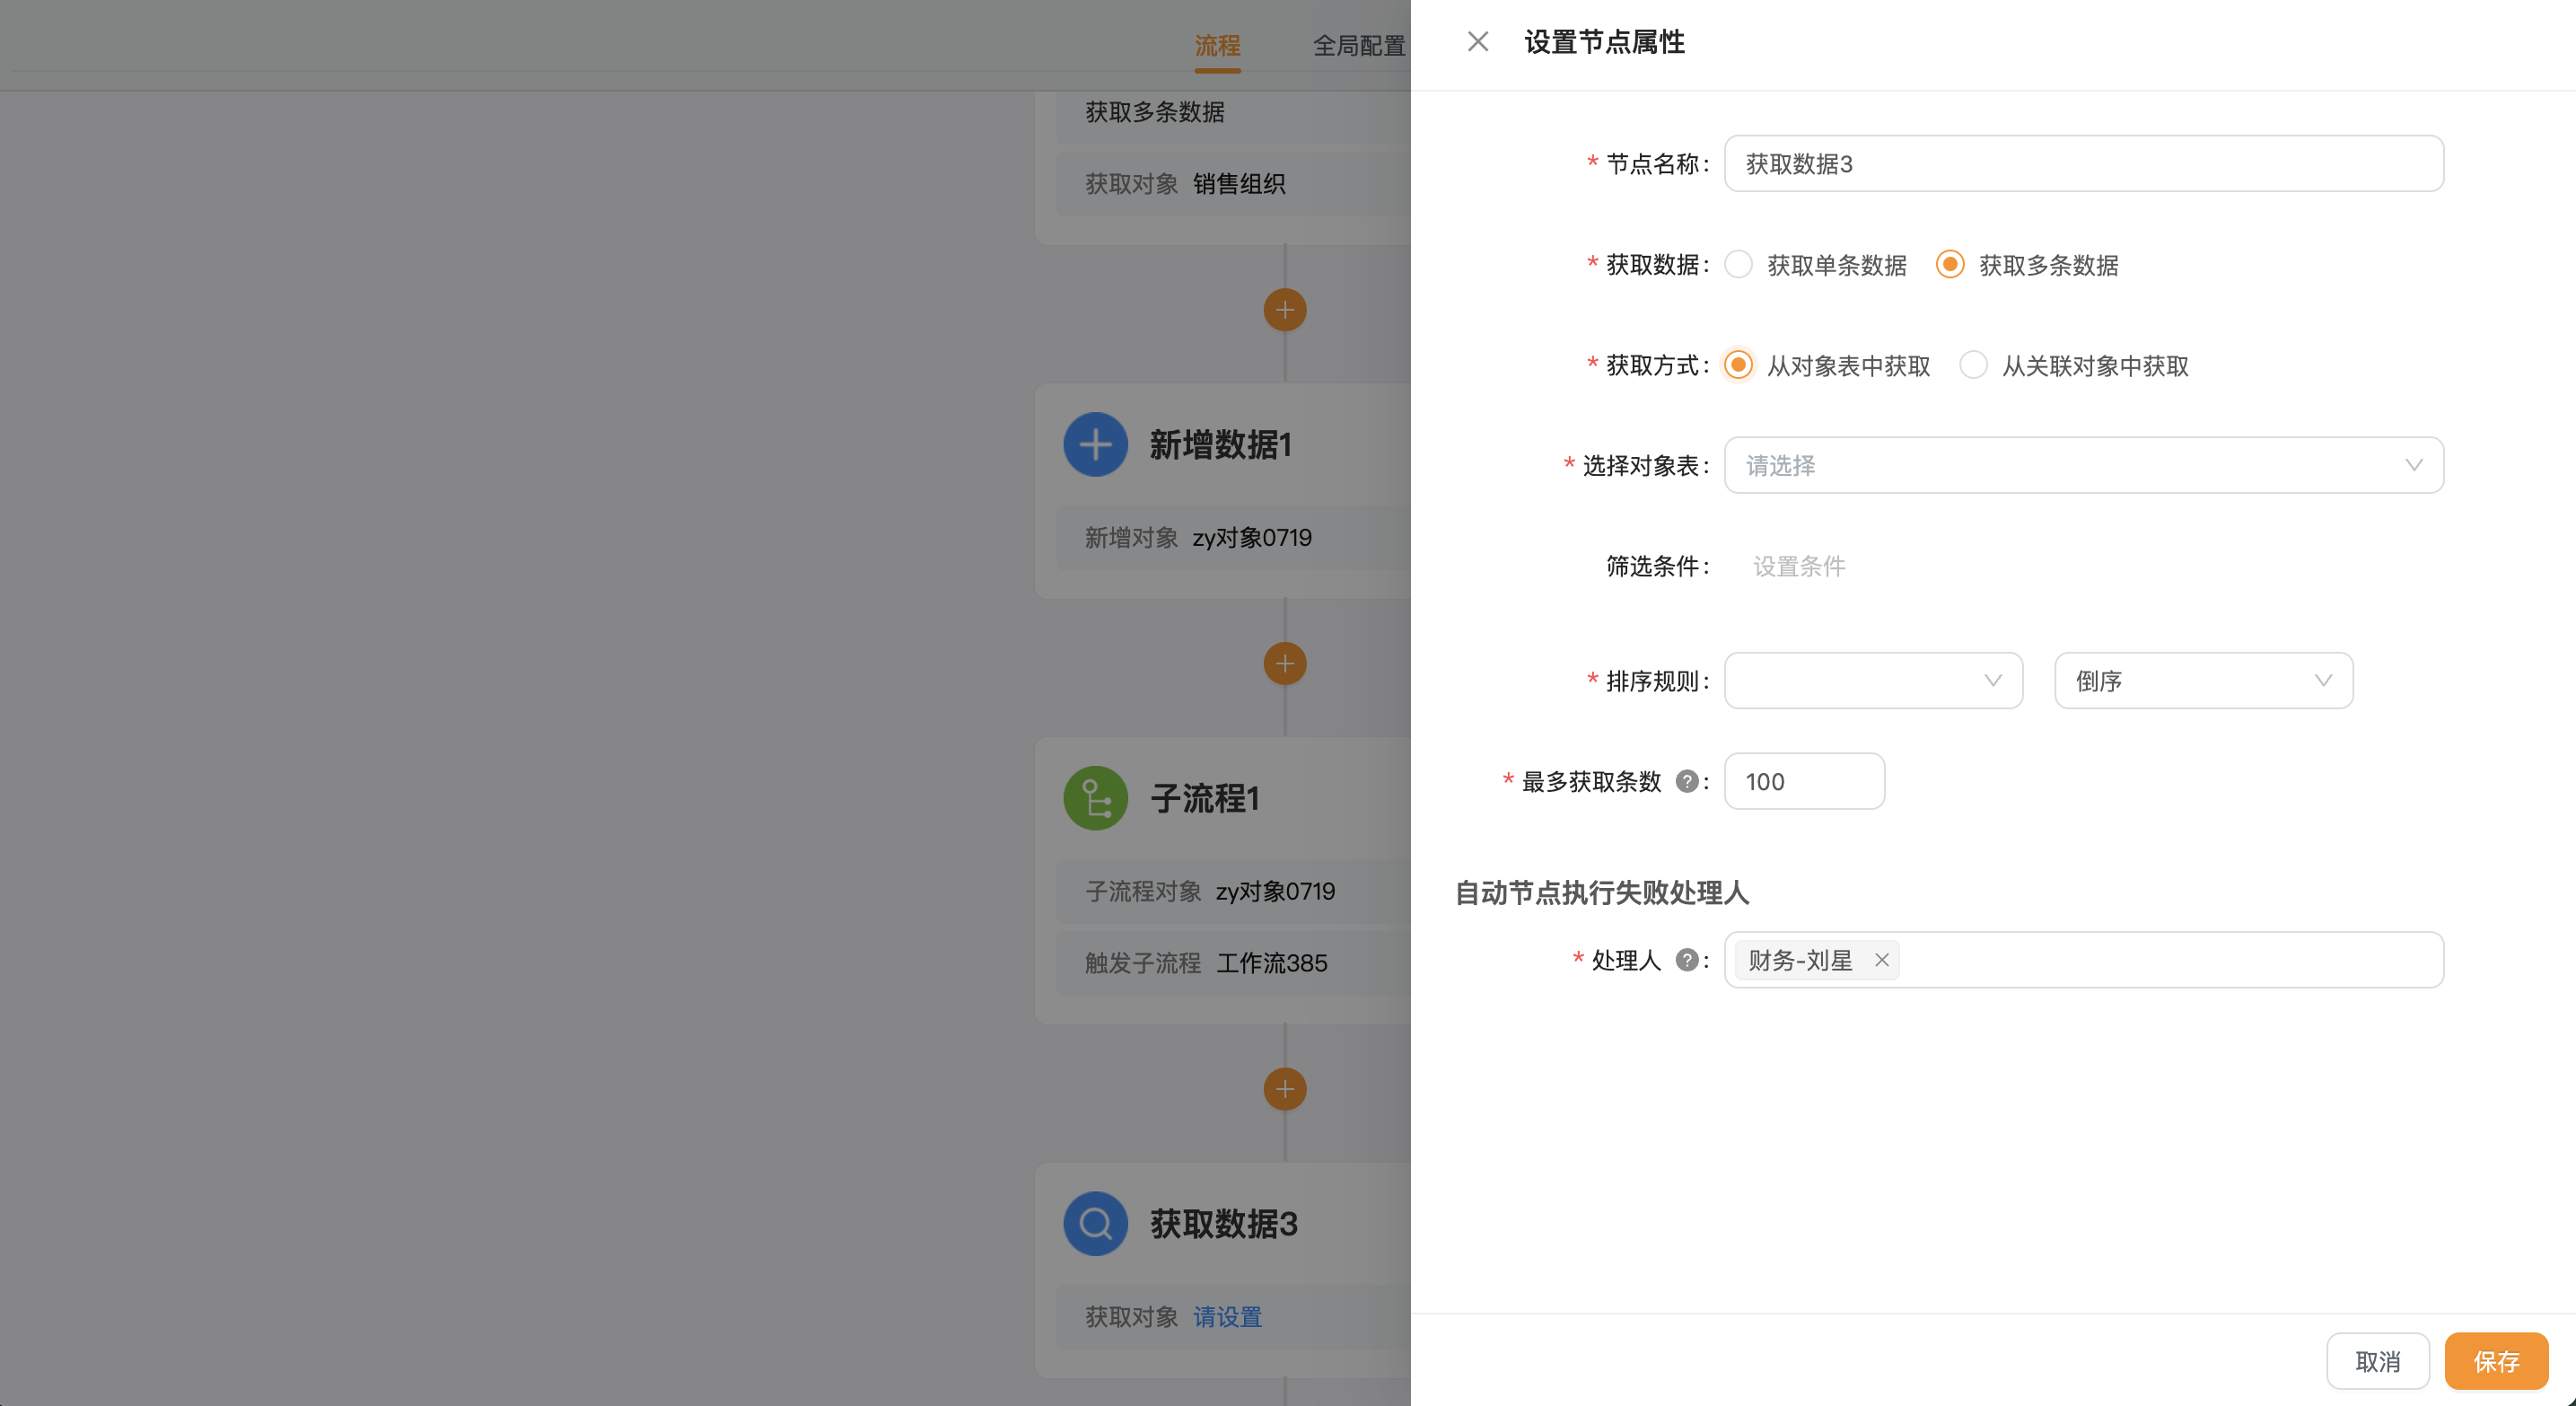Add a node via the plus button above 获取数据3
Screen dimensions: 2576x1406
coord(1284,1089)
